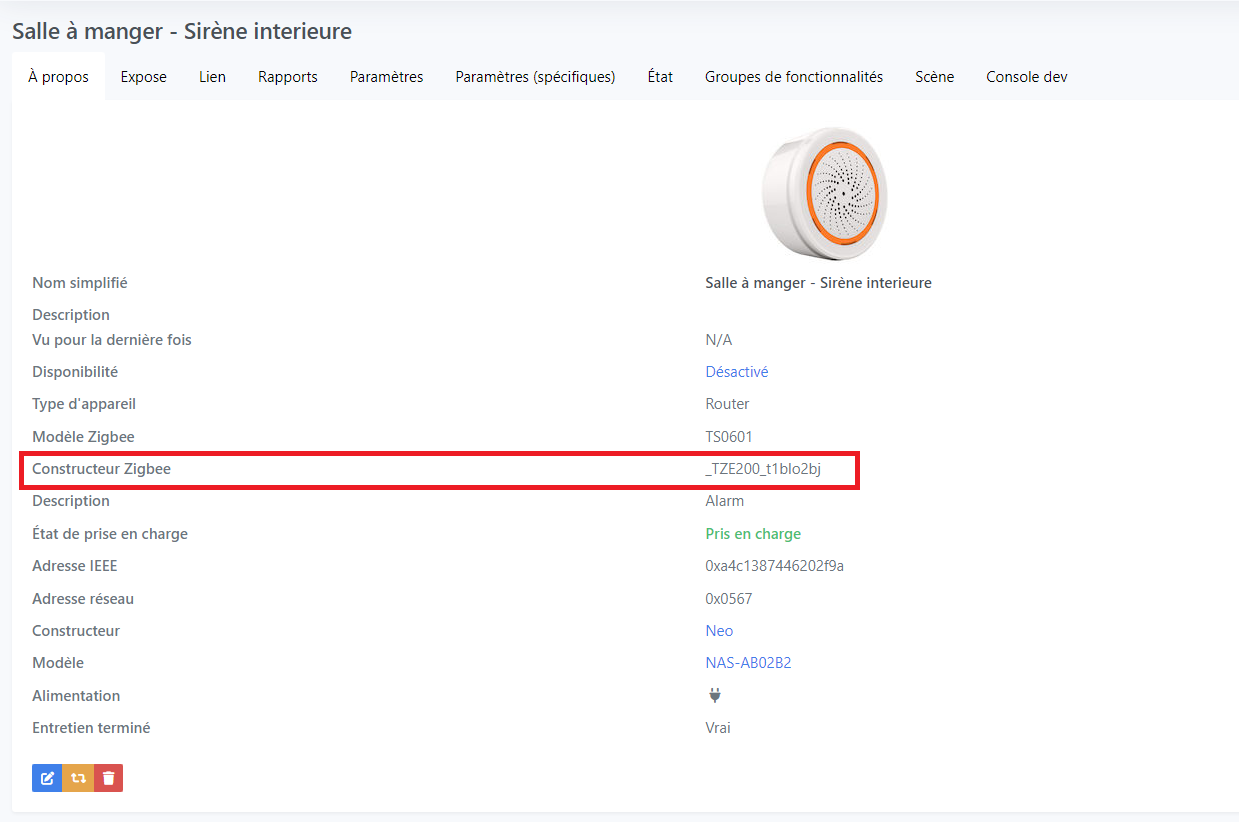Click the N/A last seen value

click(x=719, y=340)
